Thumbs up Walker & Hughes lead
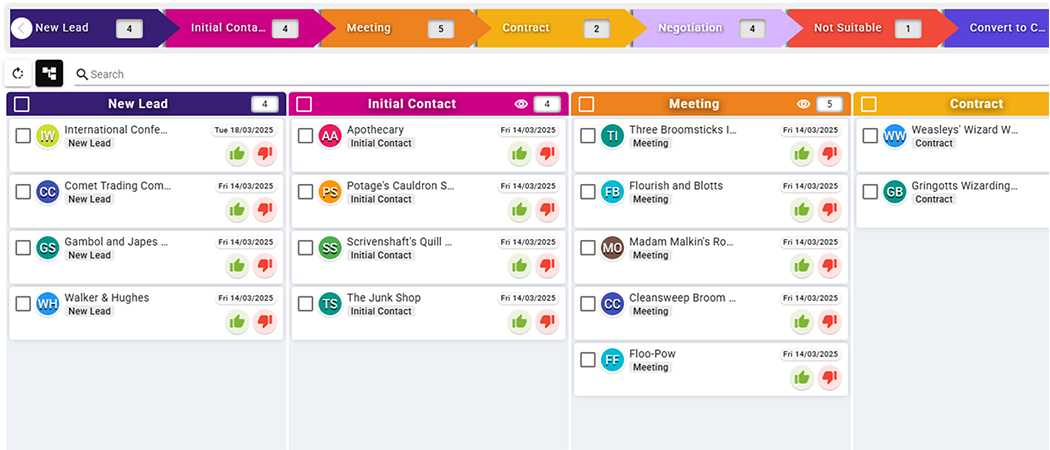1050x450 pixels. tap(237, 322)
